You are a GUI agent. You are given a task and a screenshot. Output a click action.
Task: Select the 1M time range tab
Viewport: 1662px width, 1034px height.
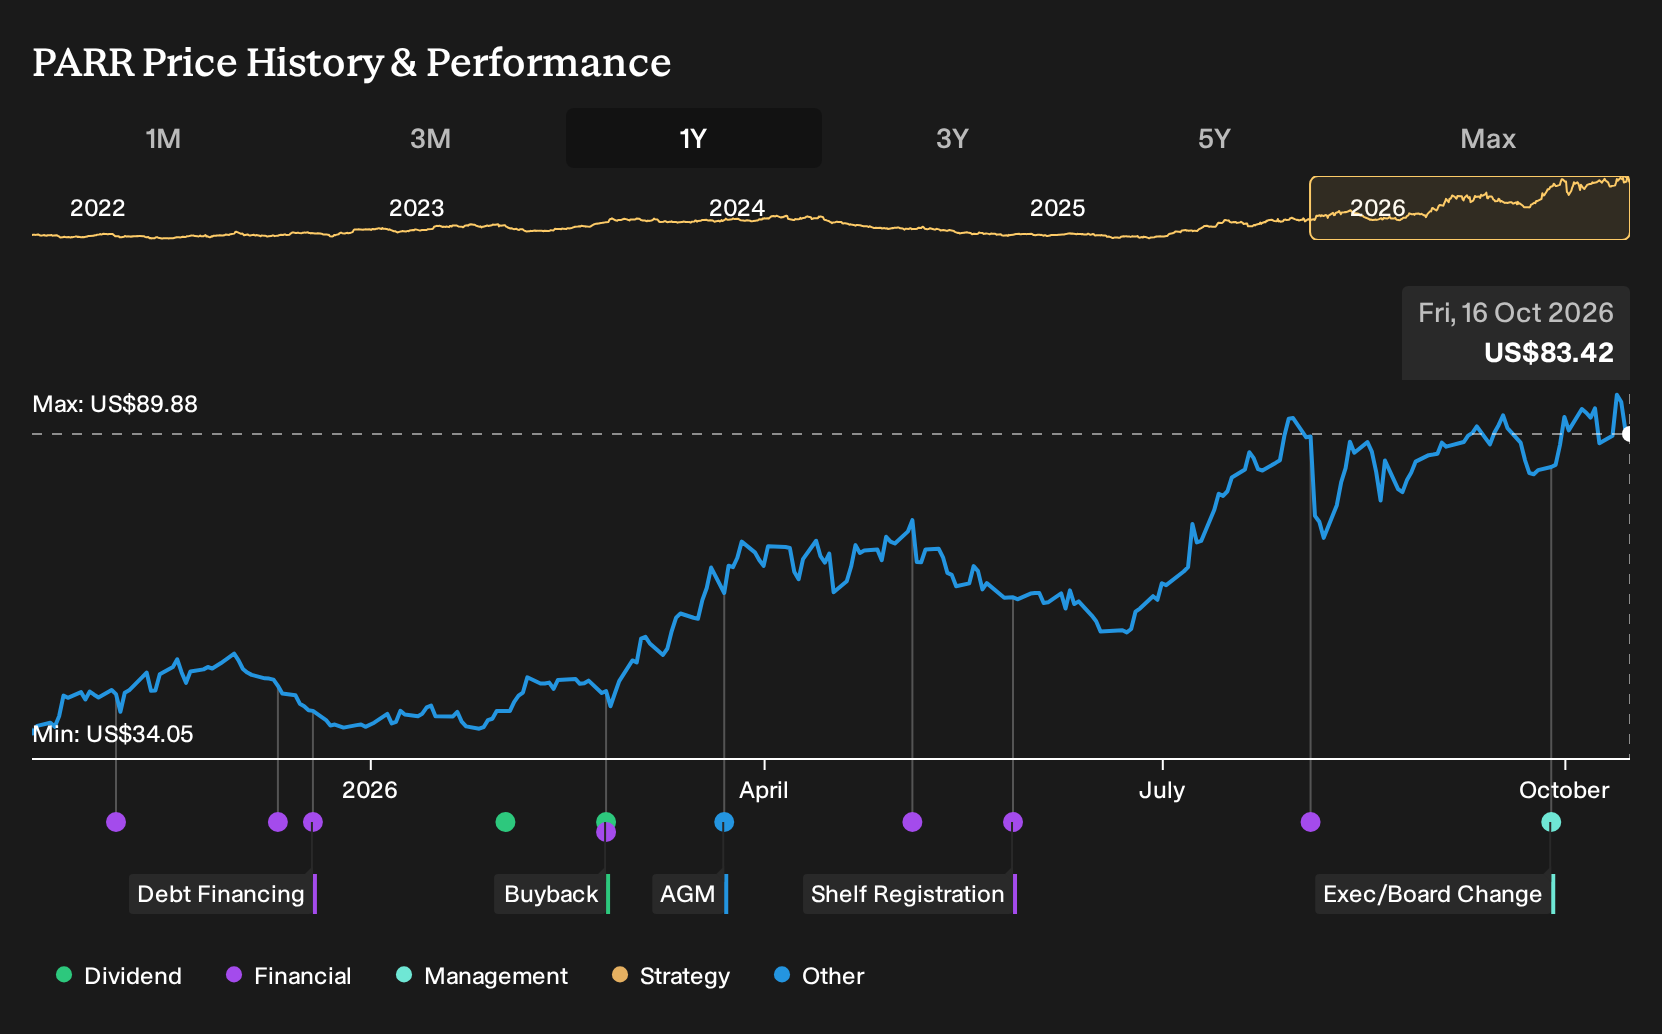click(x=163, y=138)
